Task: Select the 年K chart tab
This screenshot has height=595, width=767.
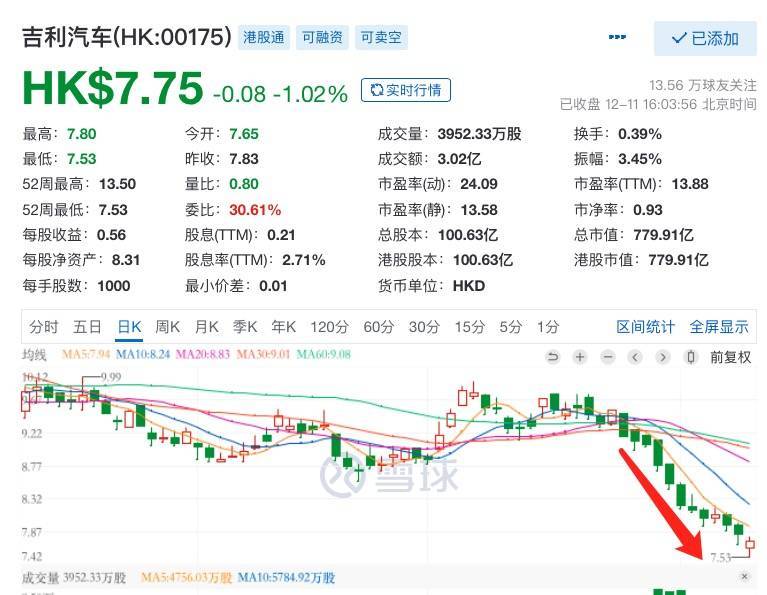Action: (284, 327)
